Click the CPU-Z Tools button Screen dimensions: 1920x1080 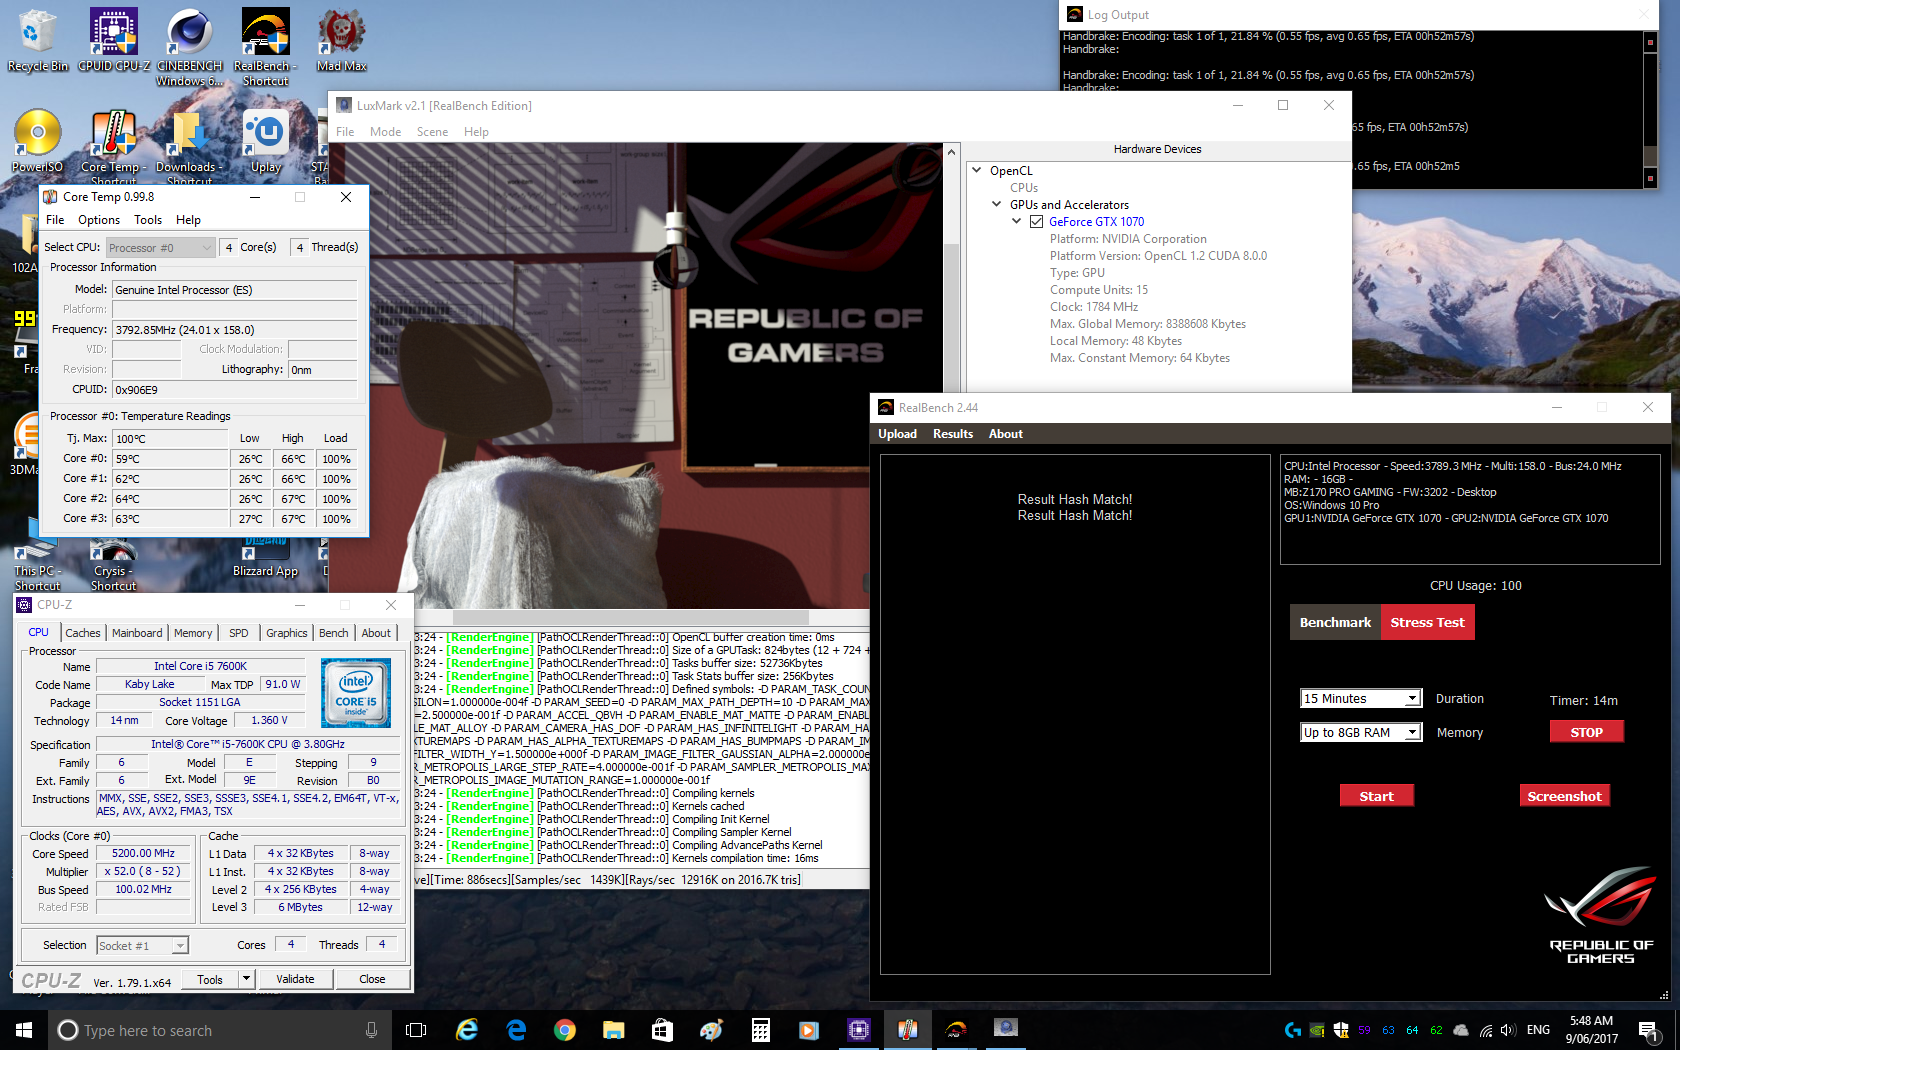tap(210, 979)
